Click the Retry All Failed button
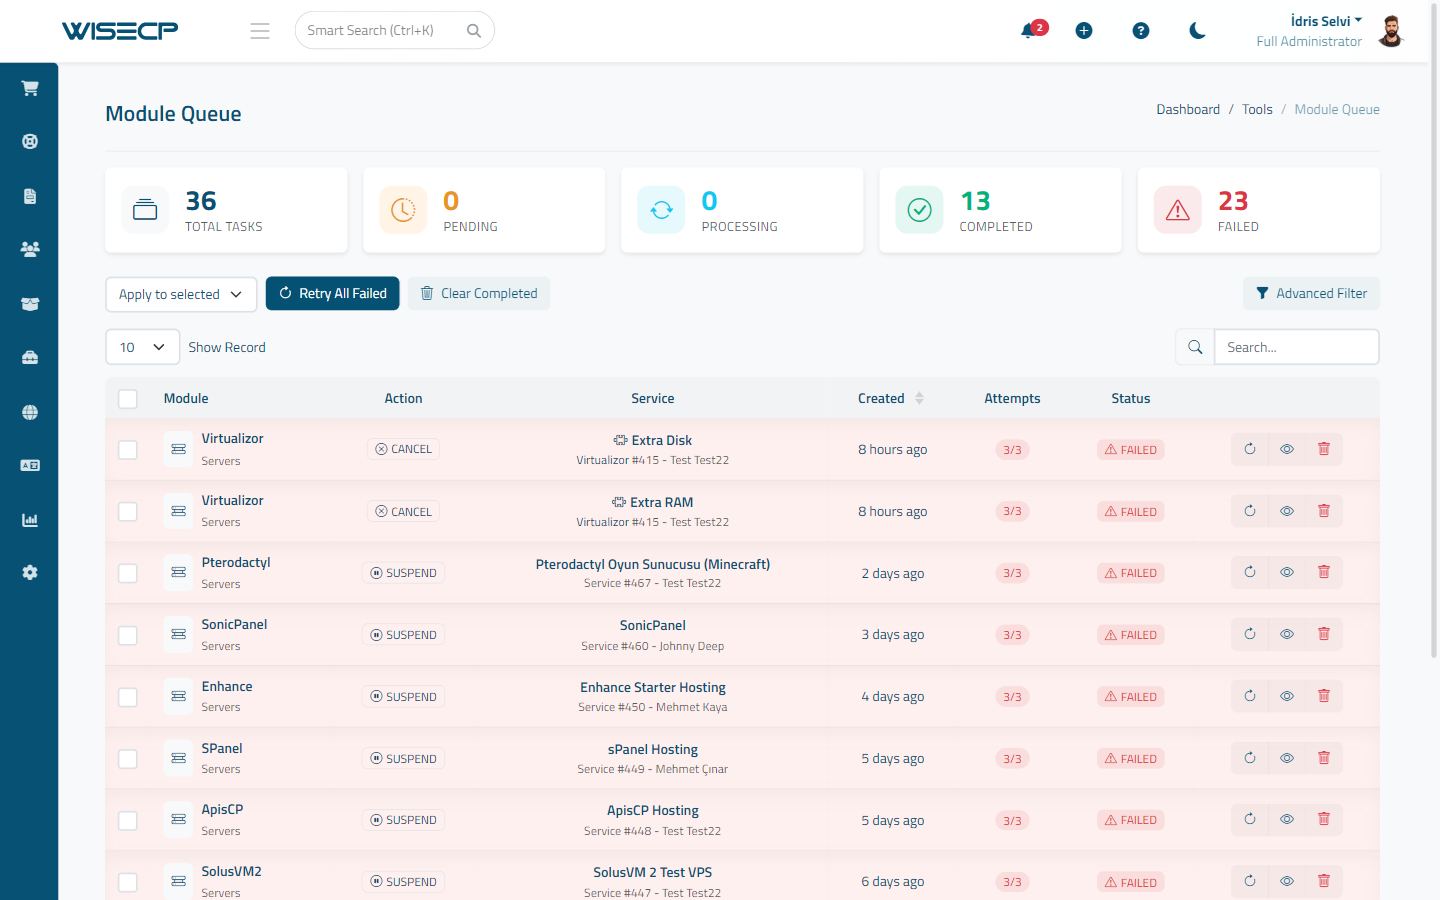This screenshot has width=1440, height=900. 333,293
